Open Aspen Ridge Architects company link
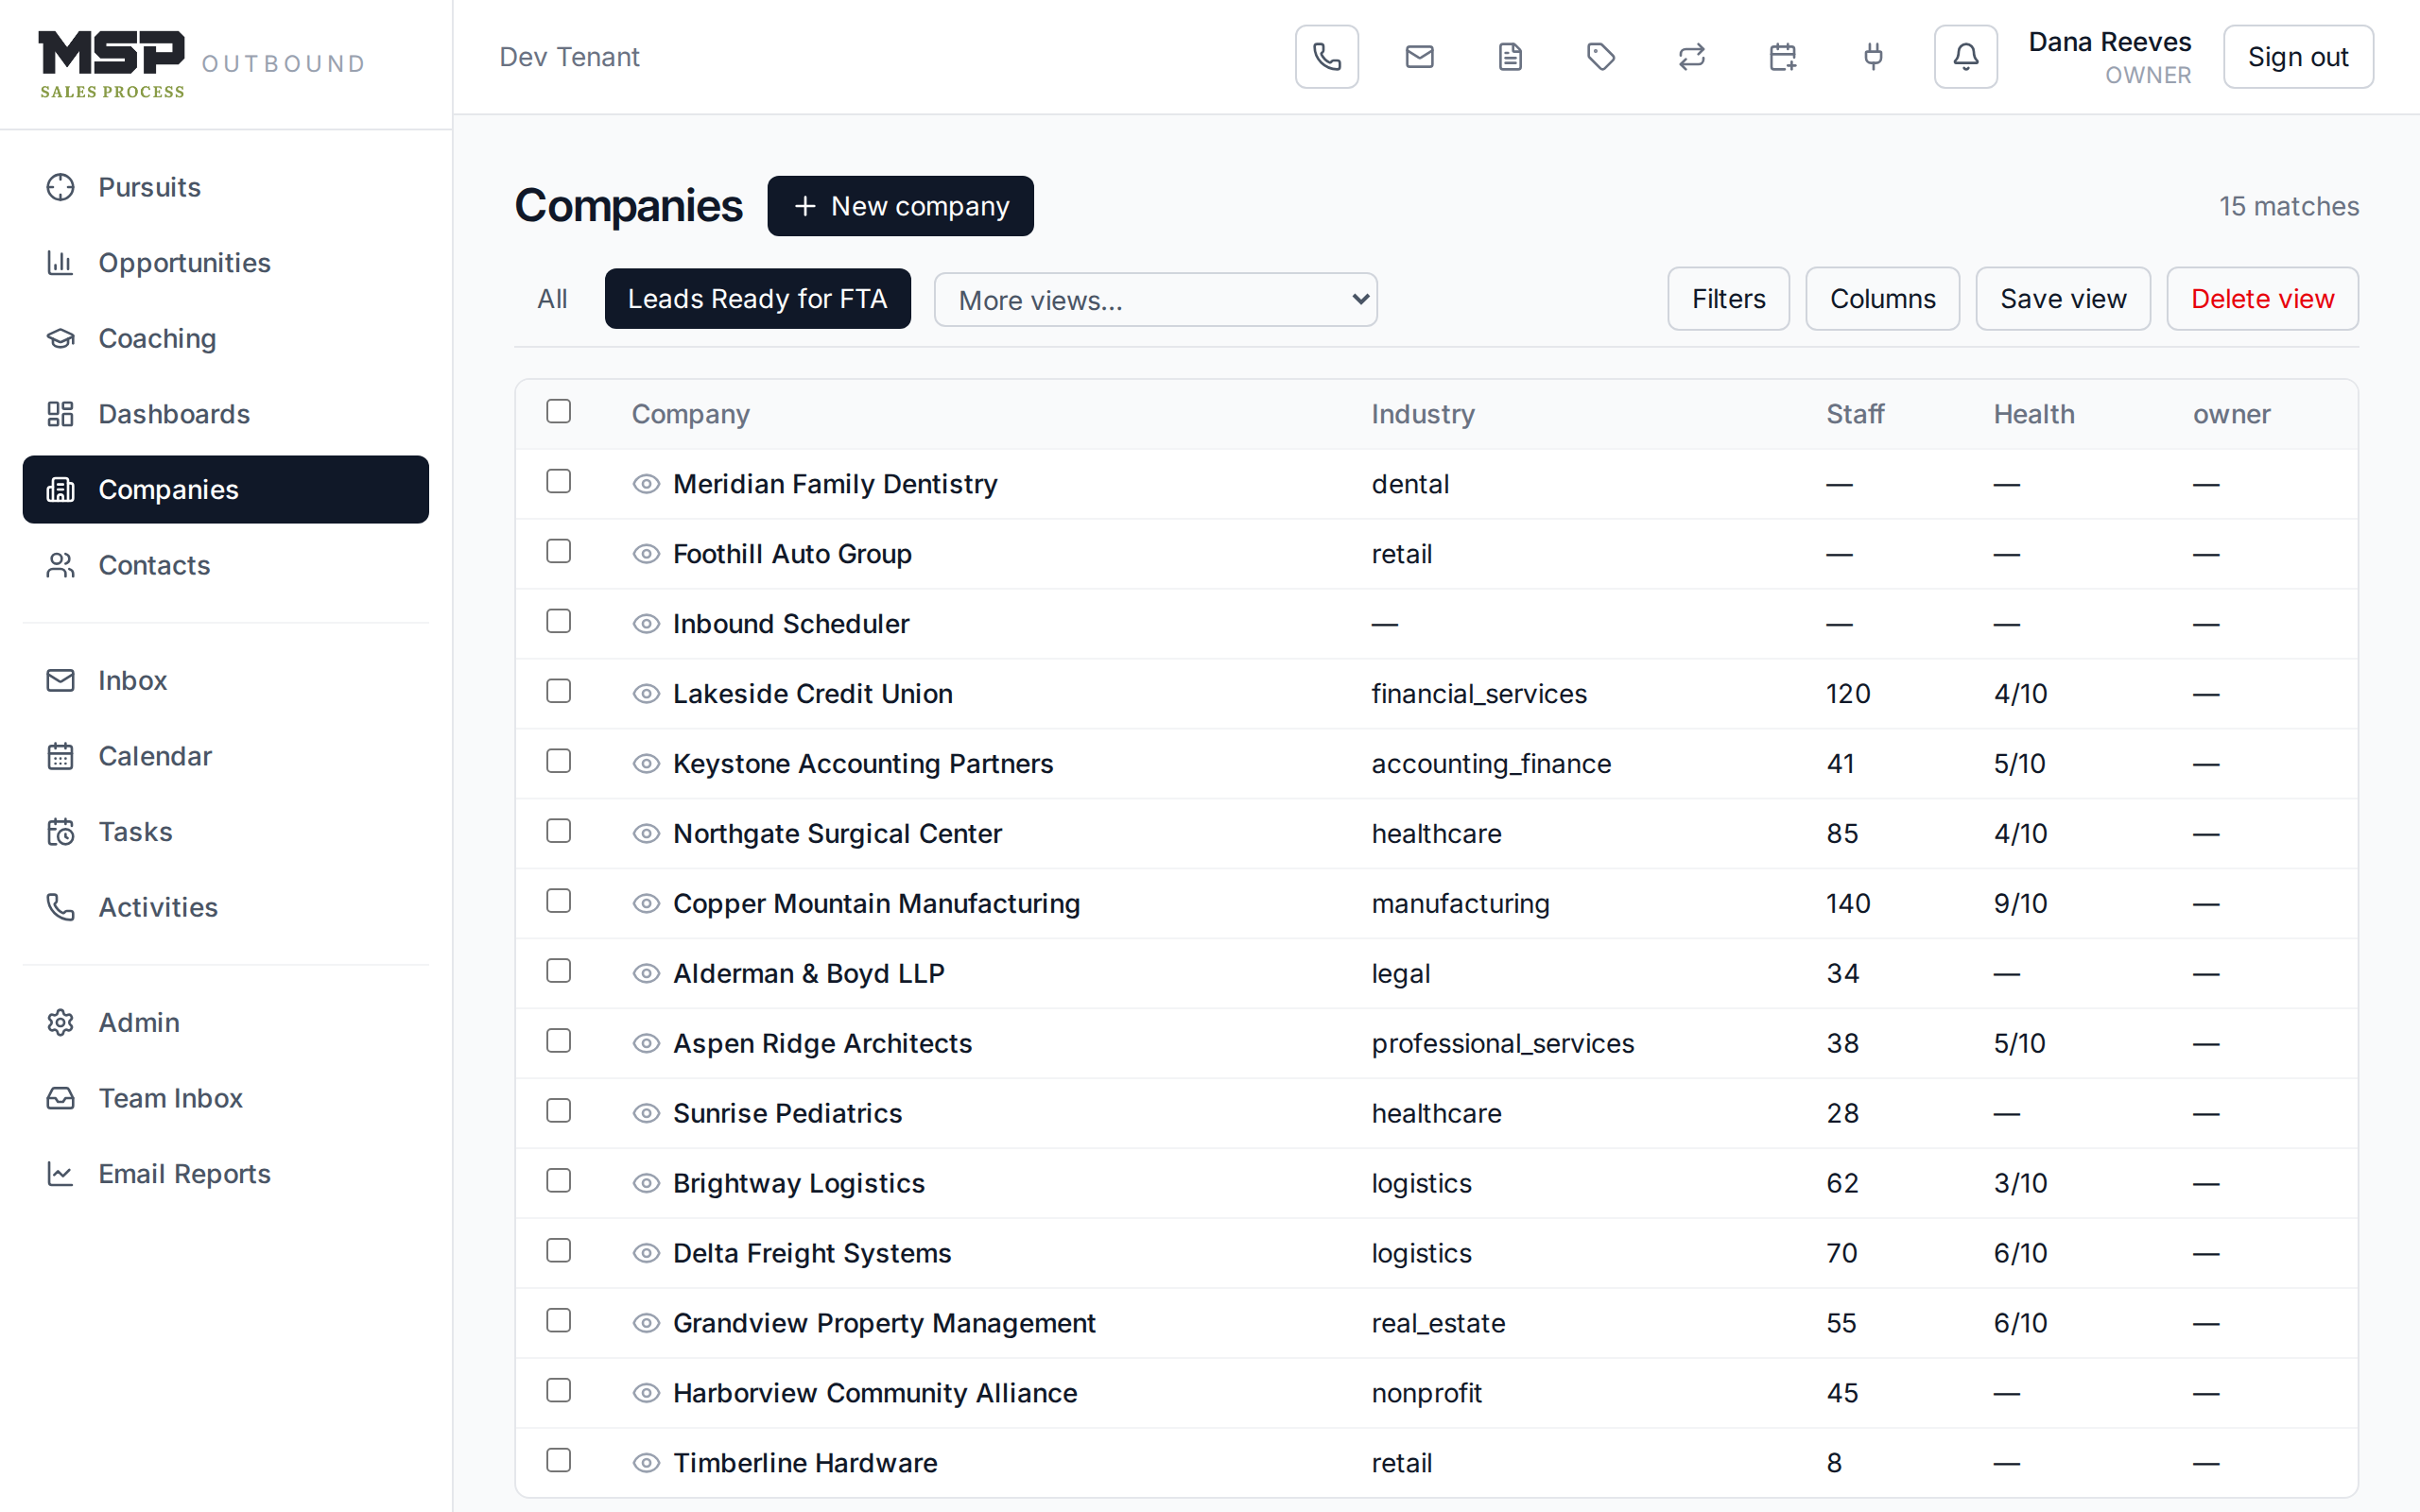2420x1512 pixels. click(822, 1043)
